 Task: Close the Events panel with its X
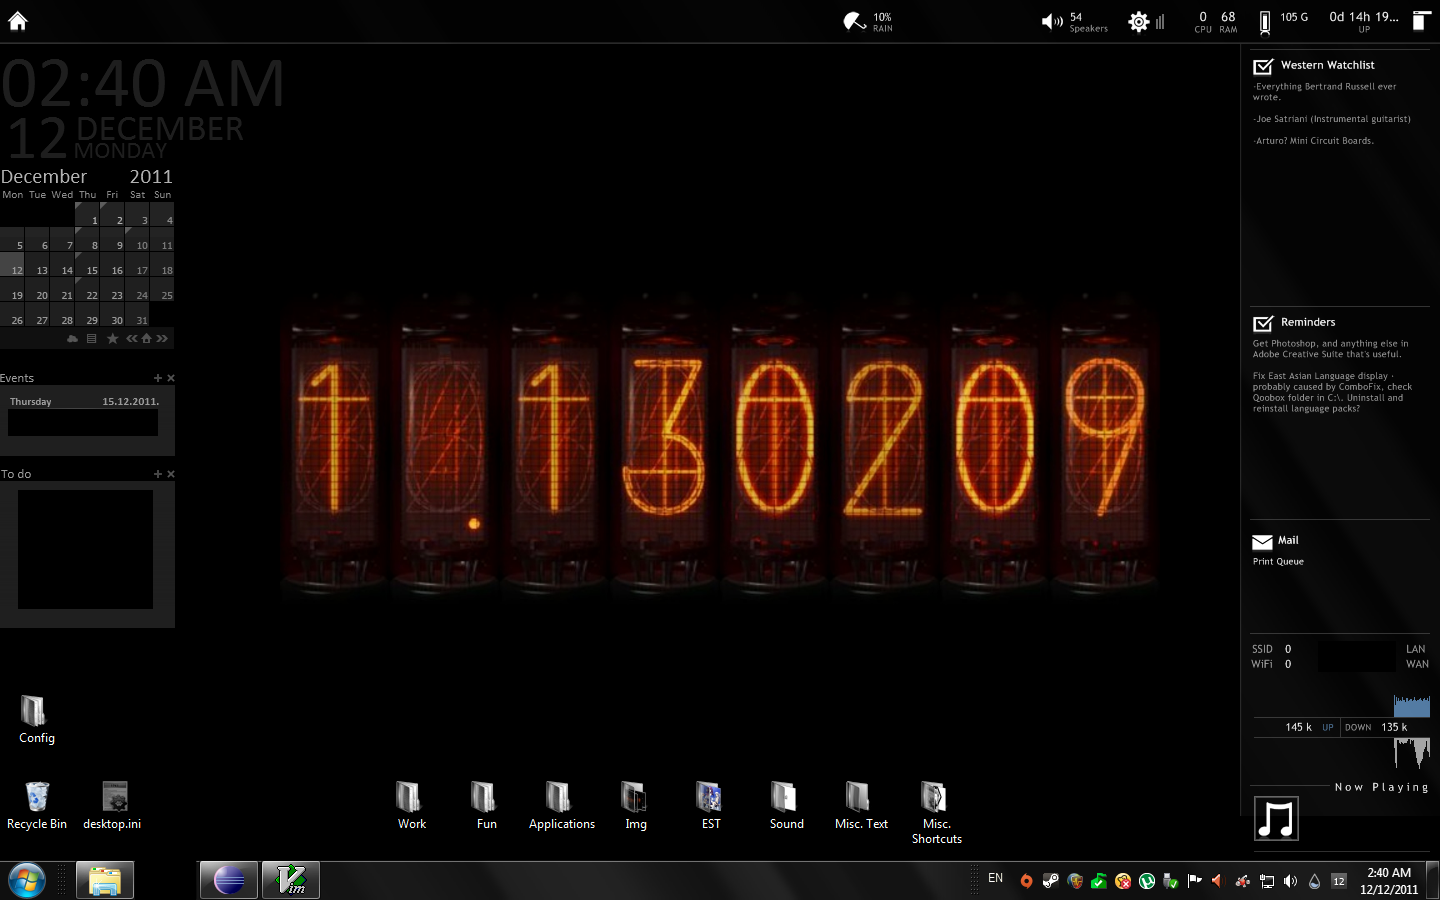[170, 378]
